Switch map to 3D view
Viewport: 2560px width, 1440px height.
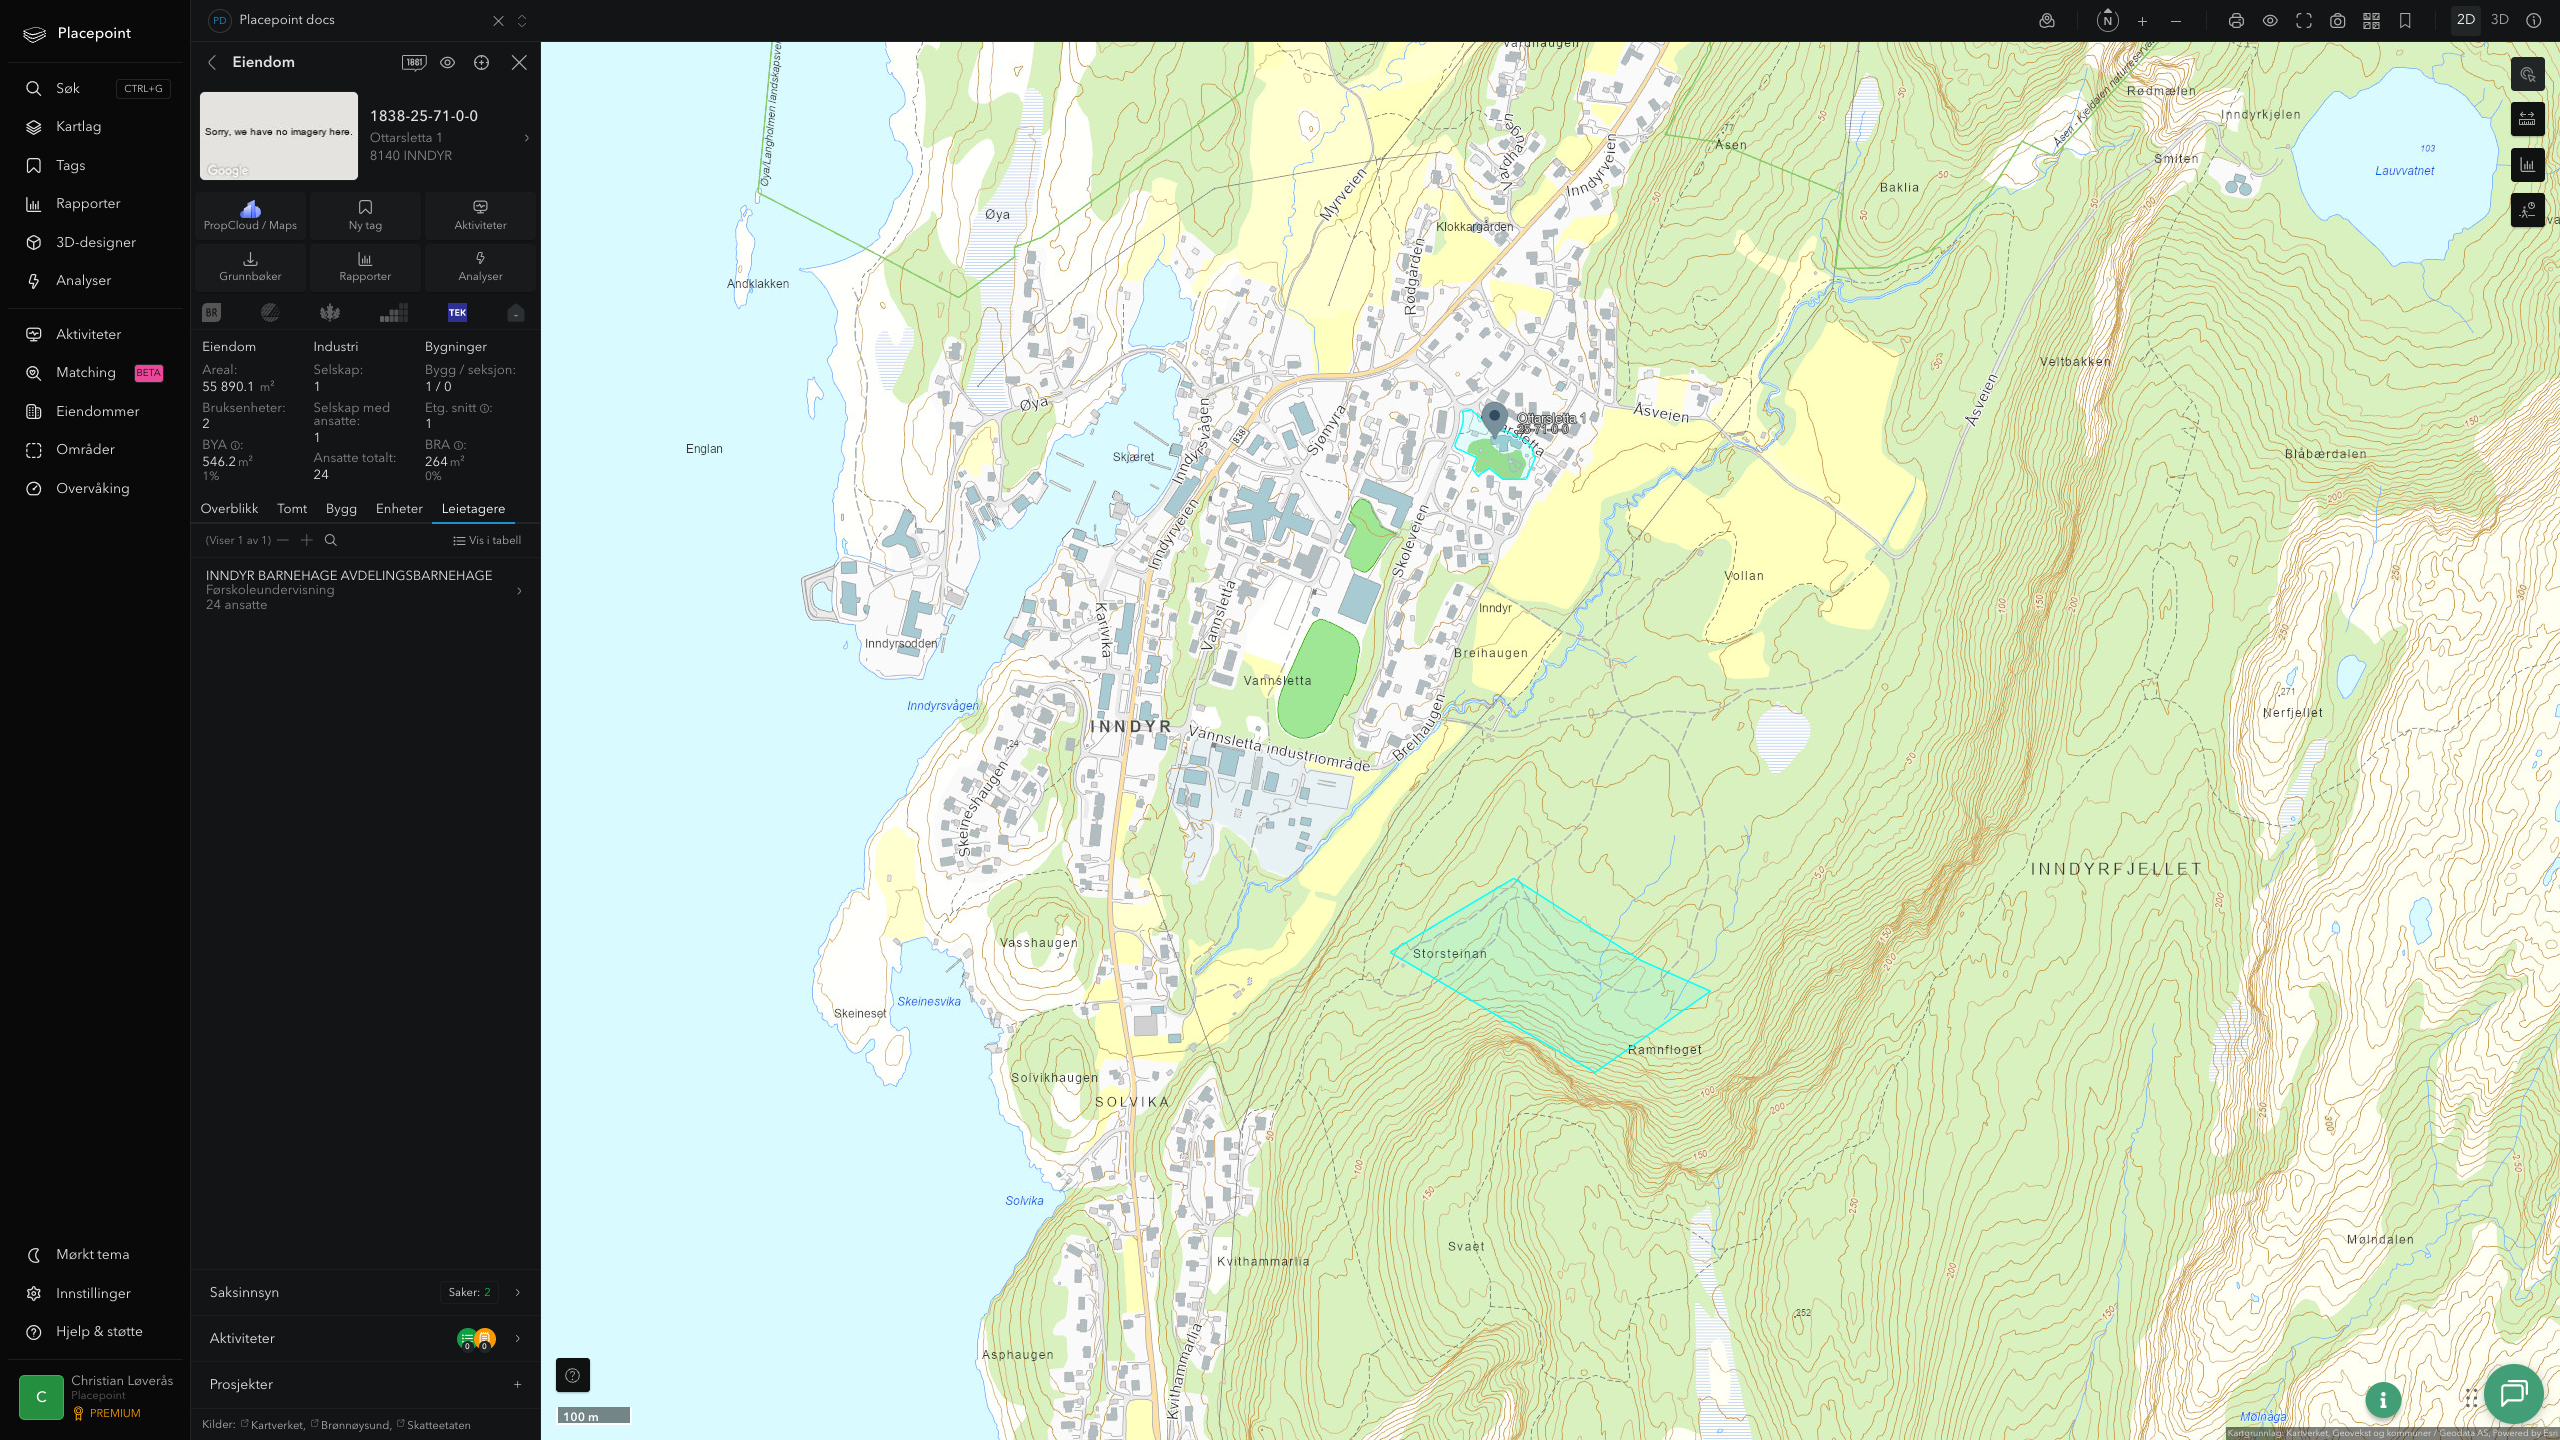coord(2500,20)
